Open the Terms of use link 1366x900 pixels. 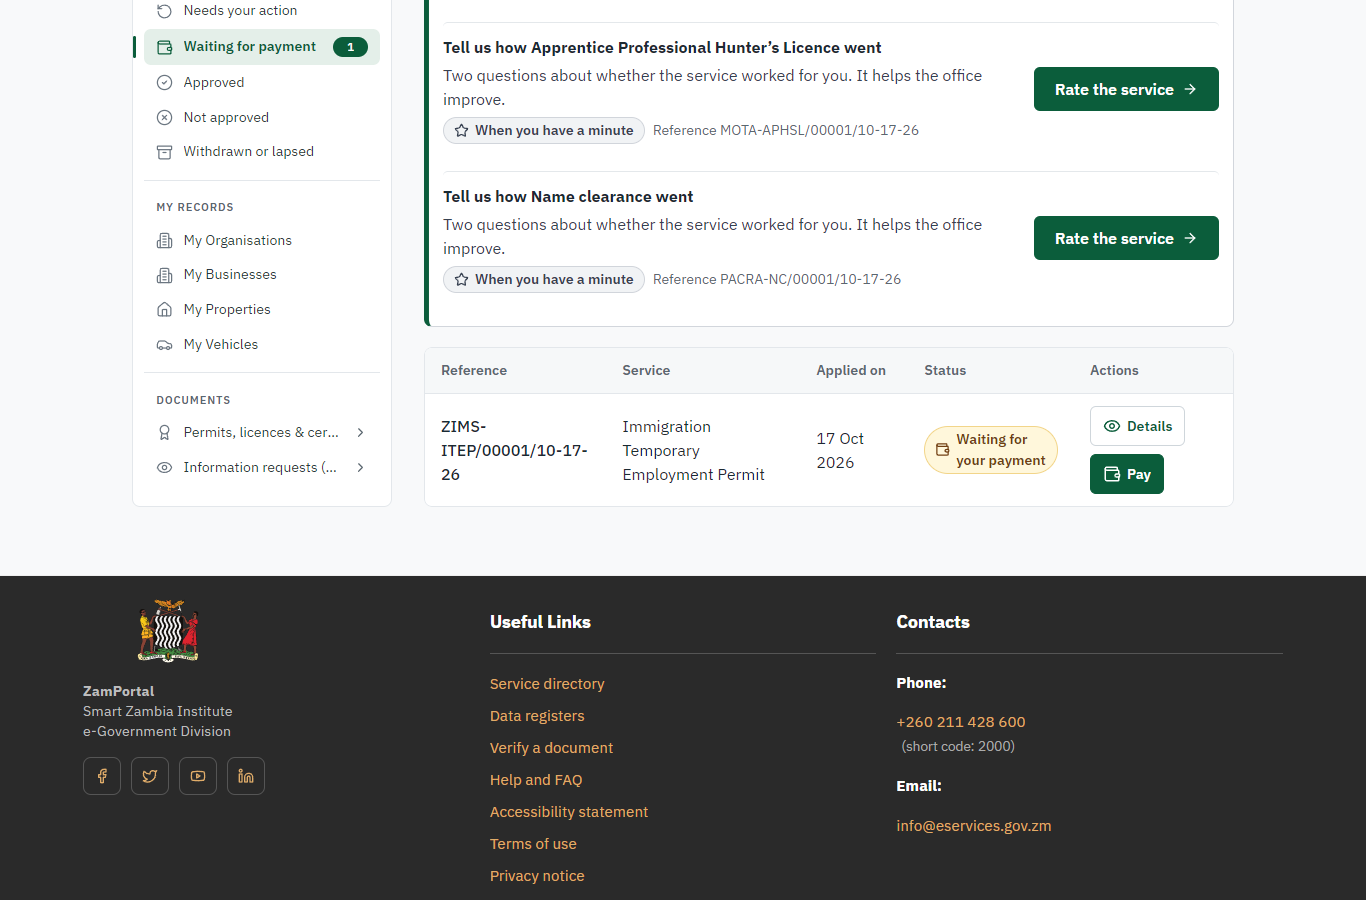coord(533,844)
